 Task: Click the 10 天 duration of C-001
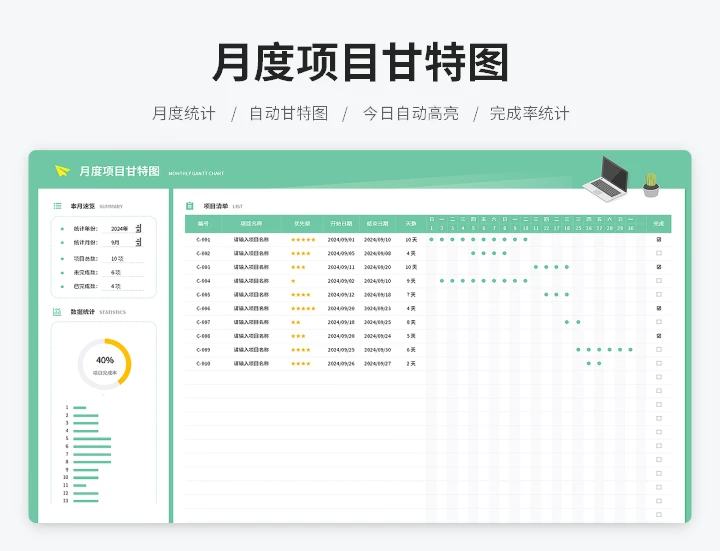tap(411, 240)
